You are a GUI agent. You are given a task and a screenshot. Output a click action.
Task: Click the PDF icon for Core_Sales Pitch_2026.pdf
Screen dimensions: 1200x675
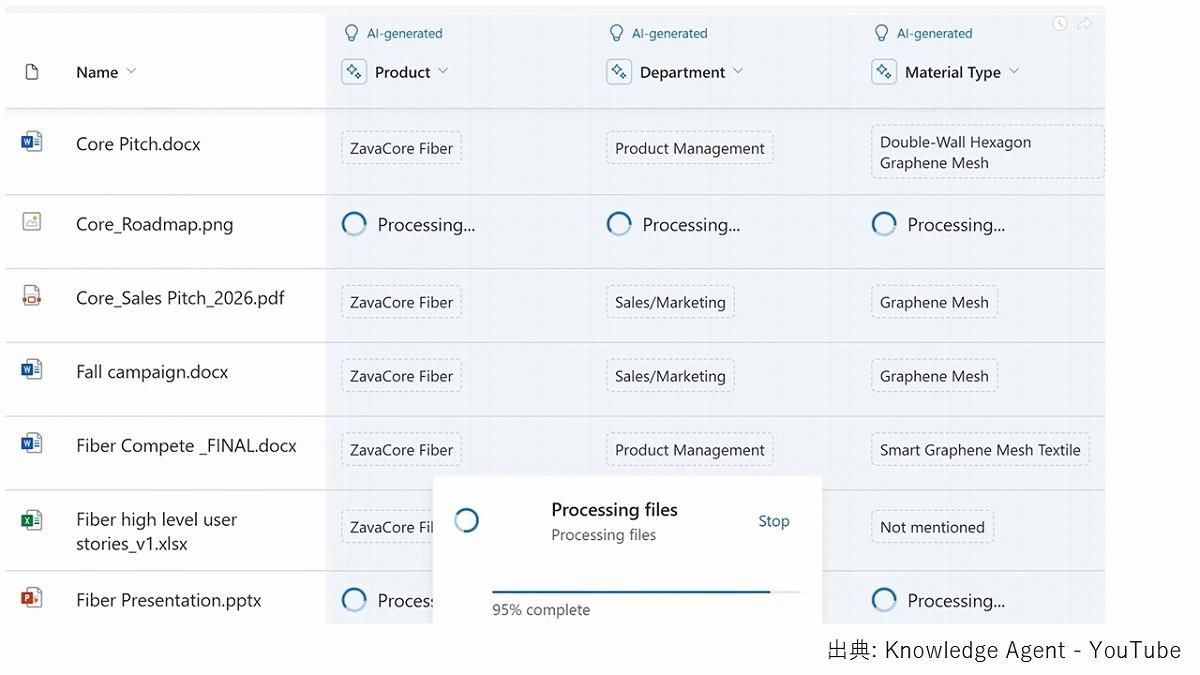tap(31, 296)
